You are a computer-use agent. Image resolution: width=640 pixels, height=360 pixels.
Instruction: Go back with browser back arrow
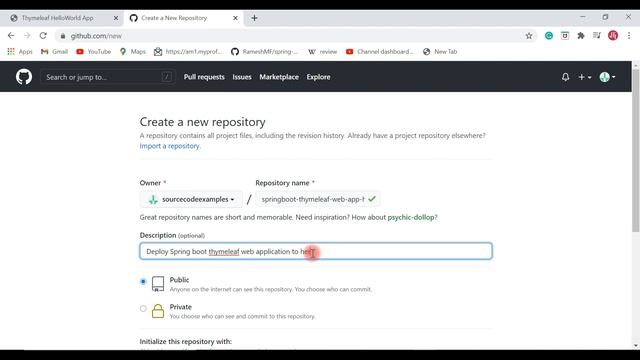point(11,36)
